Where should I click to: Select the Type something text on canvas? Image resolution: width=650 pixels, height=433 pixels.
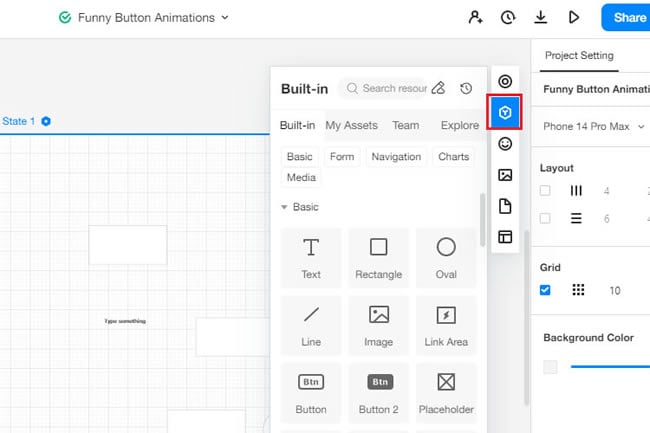125,321
